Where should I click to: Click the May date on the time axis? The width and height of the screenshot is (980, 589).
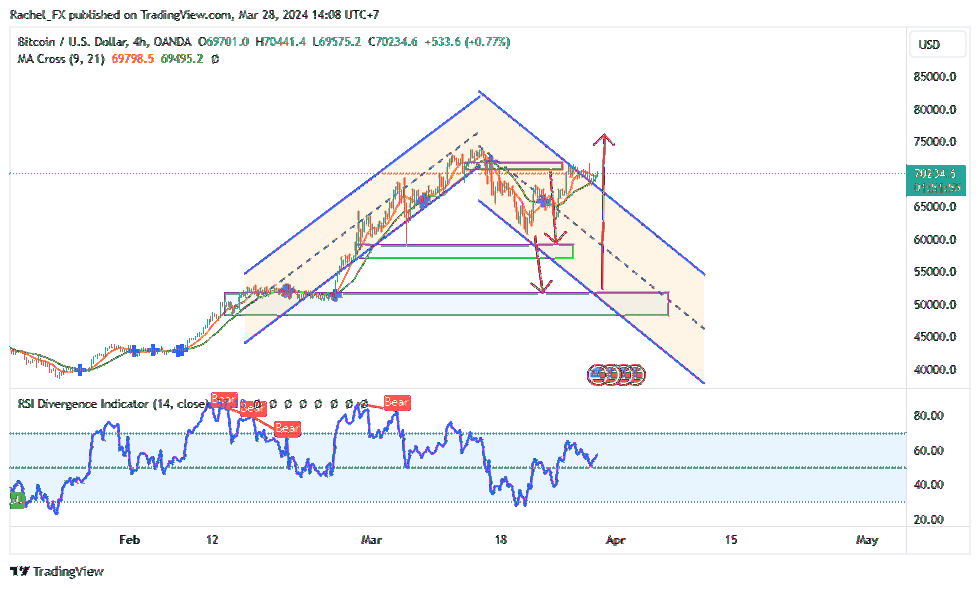(867, 540)
